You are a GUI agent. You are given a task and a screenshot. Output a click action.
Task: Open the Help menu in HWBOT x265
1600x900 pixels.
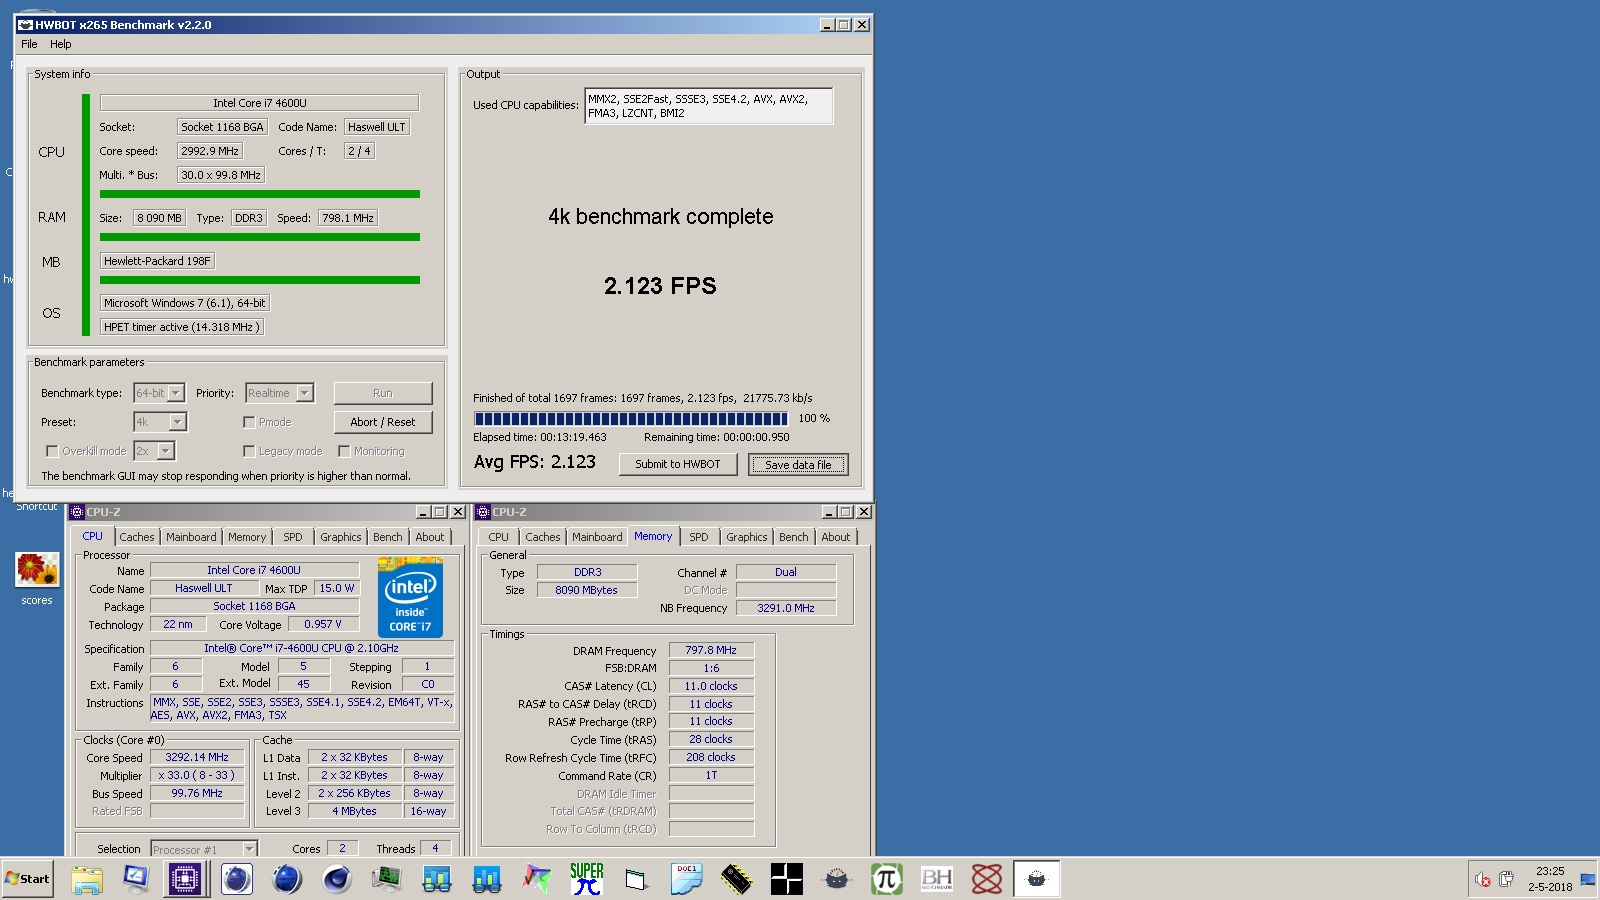click(61, 44)
